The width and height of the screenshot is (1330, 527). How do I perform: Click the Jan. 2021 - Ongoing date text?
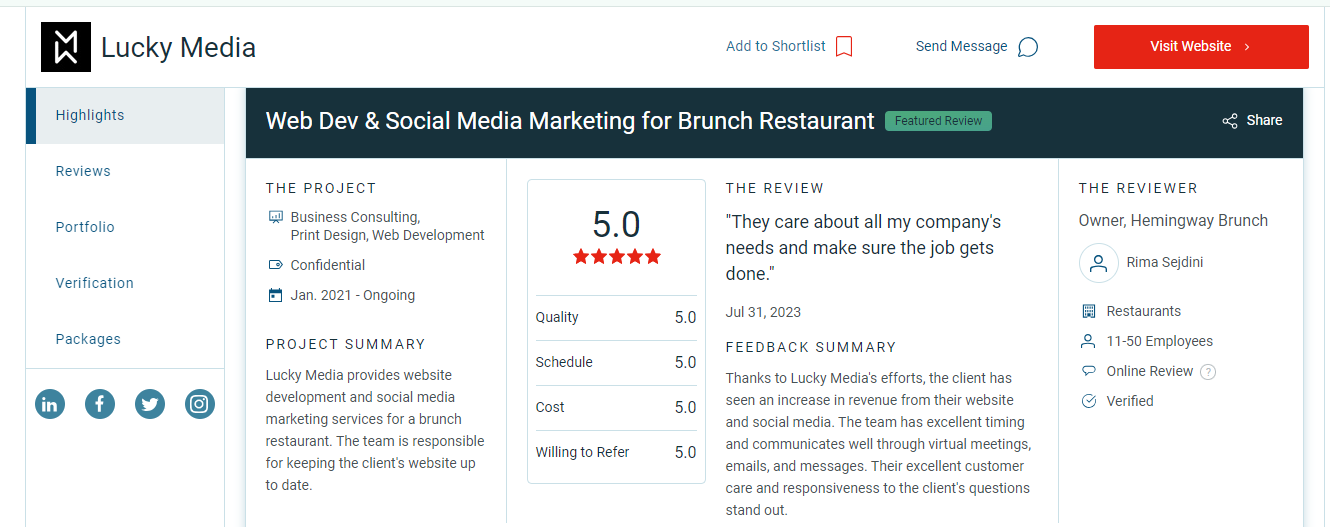coord(353,295)
